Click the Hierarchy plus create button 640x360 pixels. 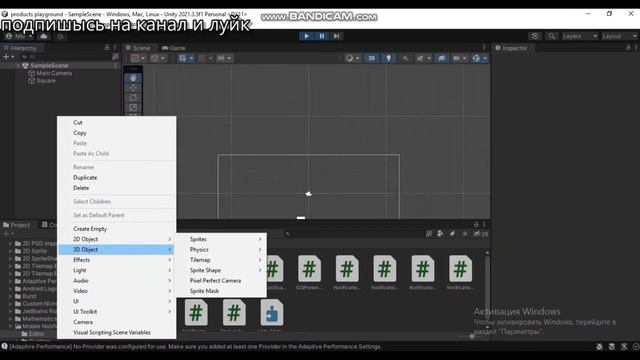(x=8, y=57)
